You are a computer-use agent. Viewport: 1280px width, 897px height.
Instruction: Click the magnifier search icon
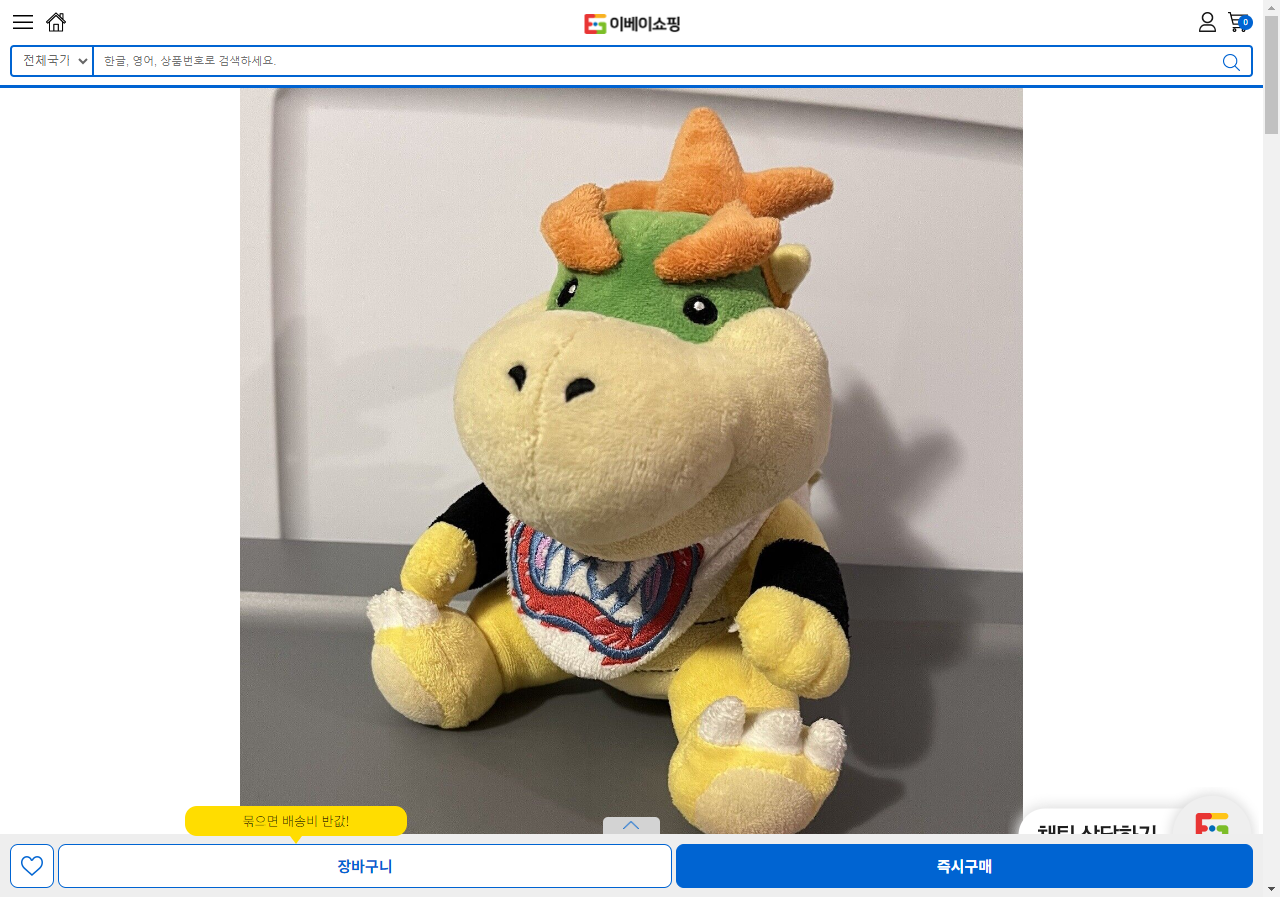(1231, 62)
